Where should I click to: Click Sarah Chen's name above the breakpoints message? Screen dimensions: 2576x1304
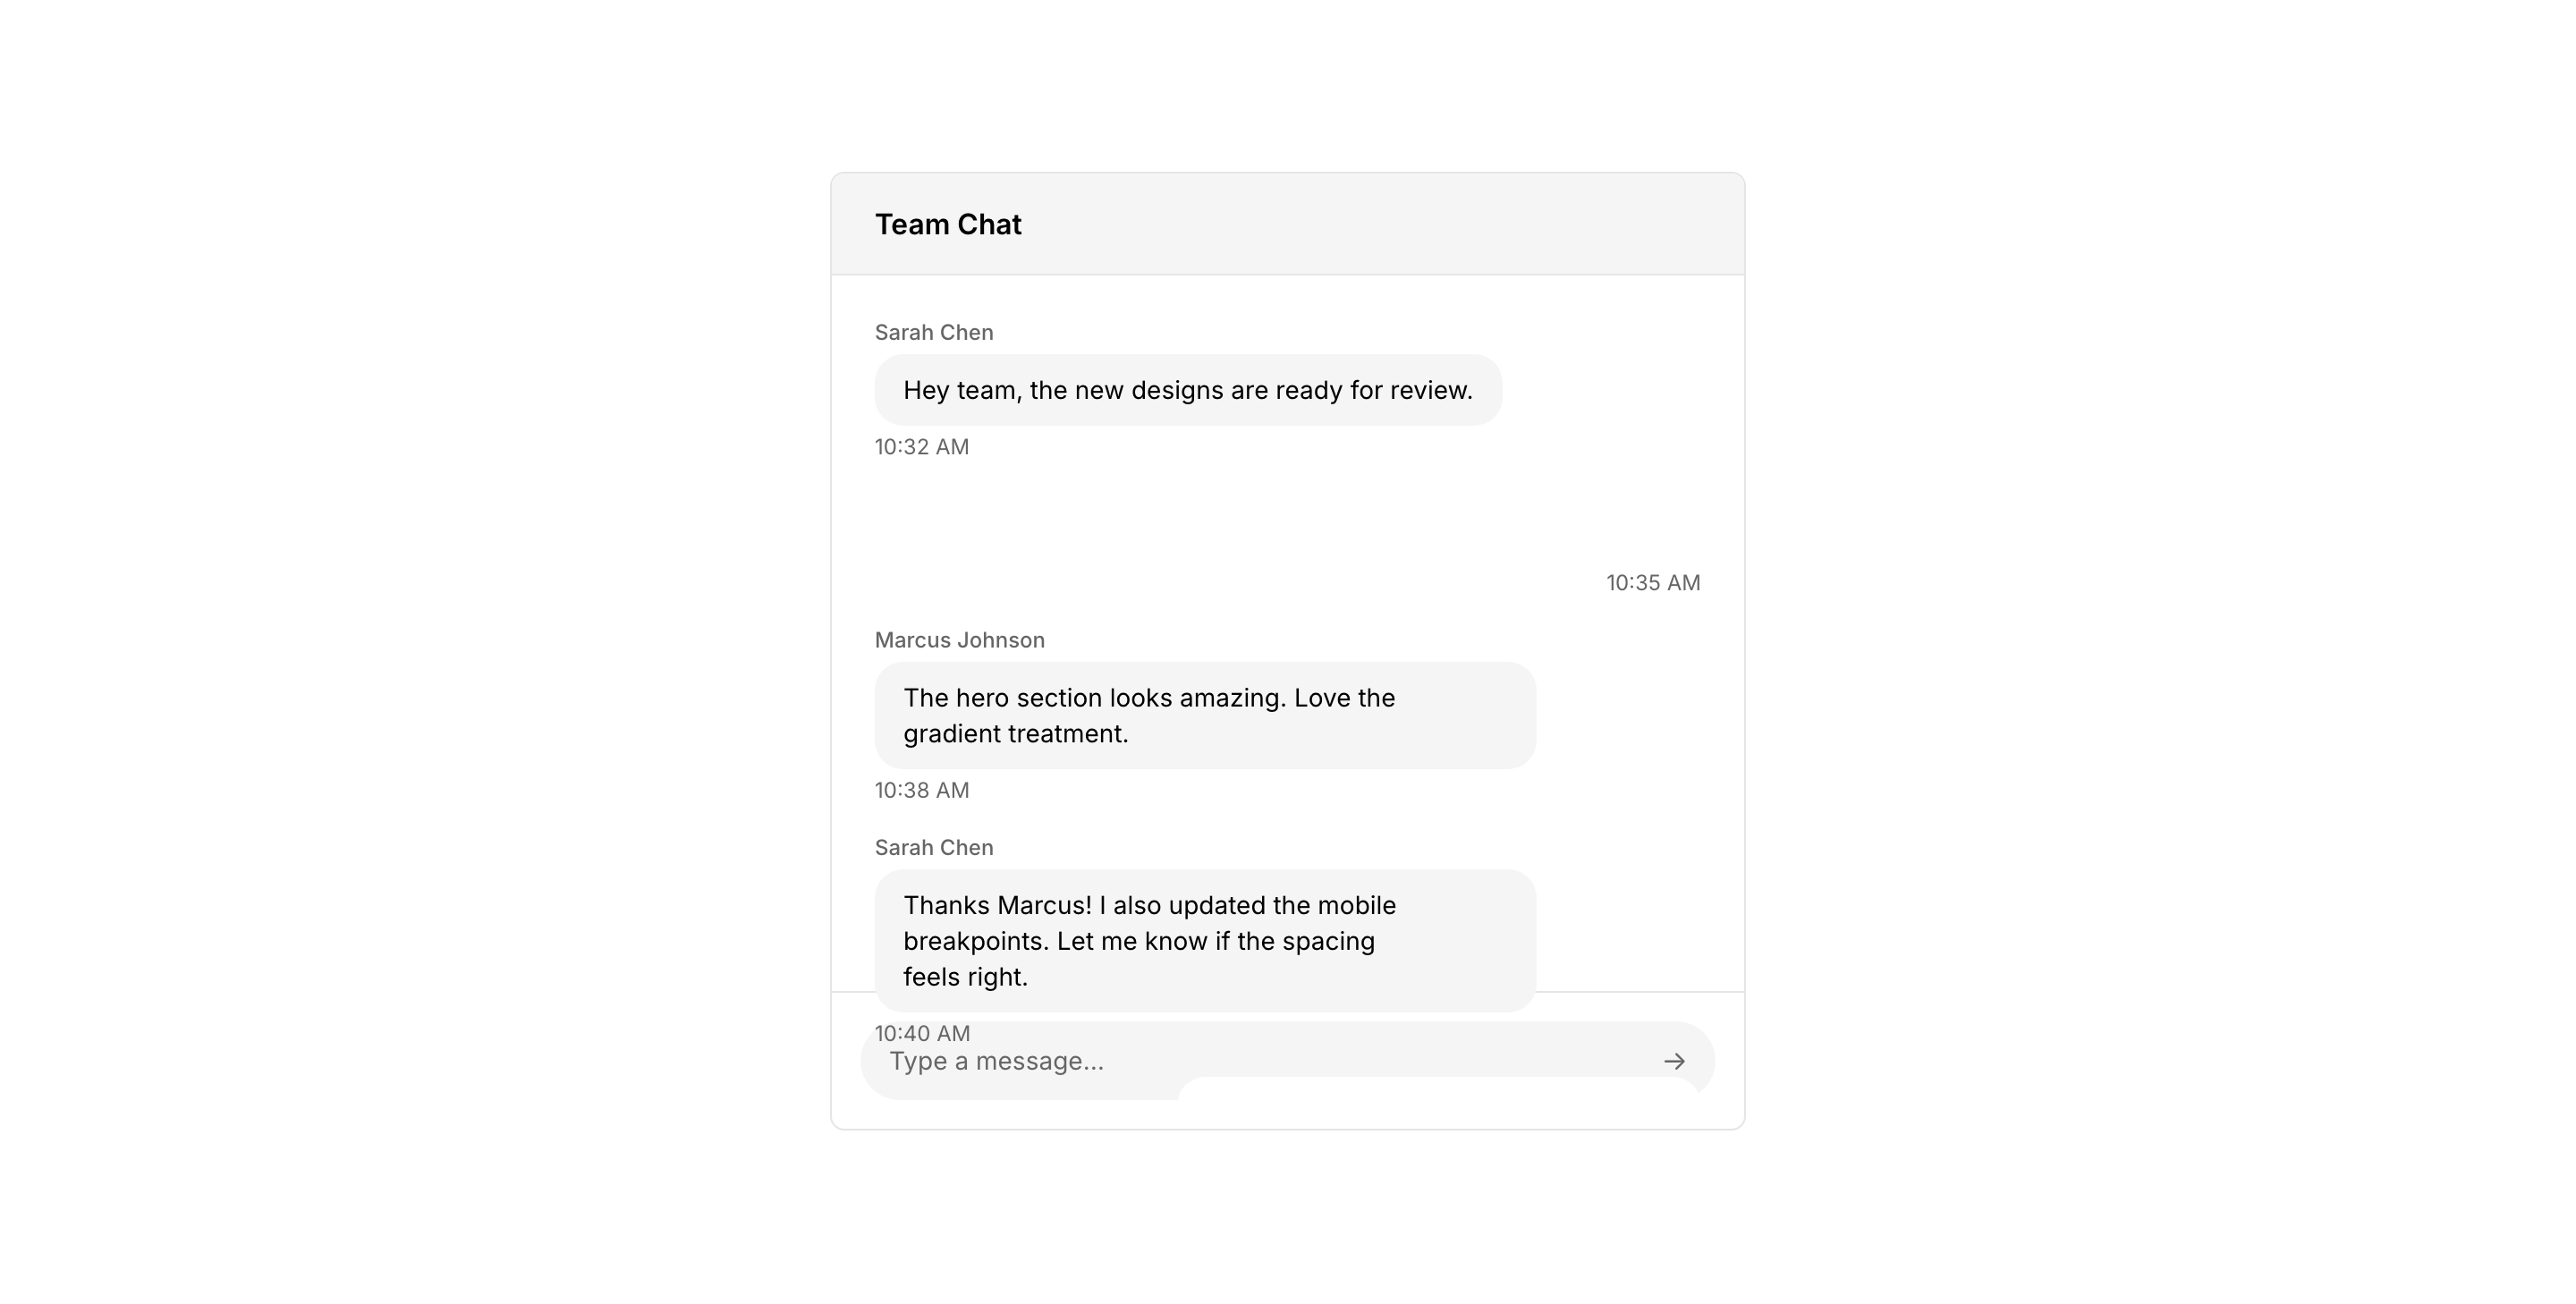(934, 848)
